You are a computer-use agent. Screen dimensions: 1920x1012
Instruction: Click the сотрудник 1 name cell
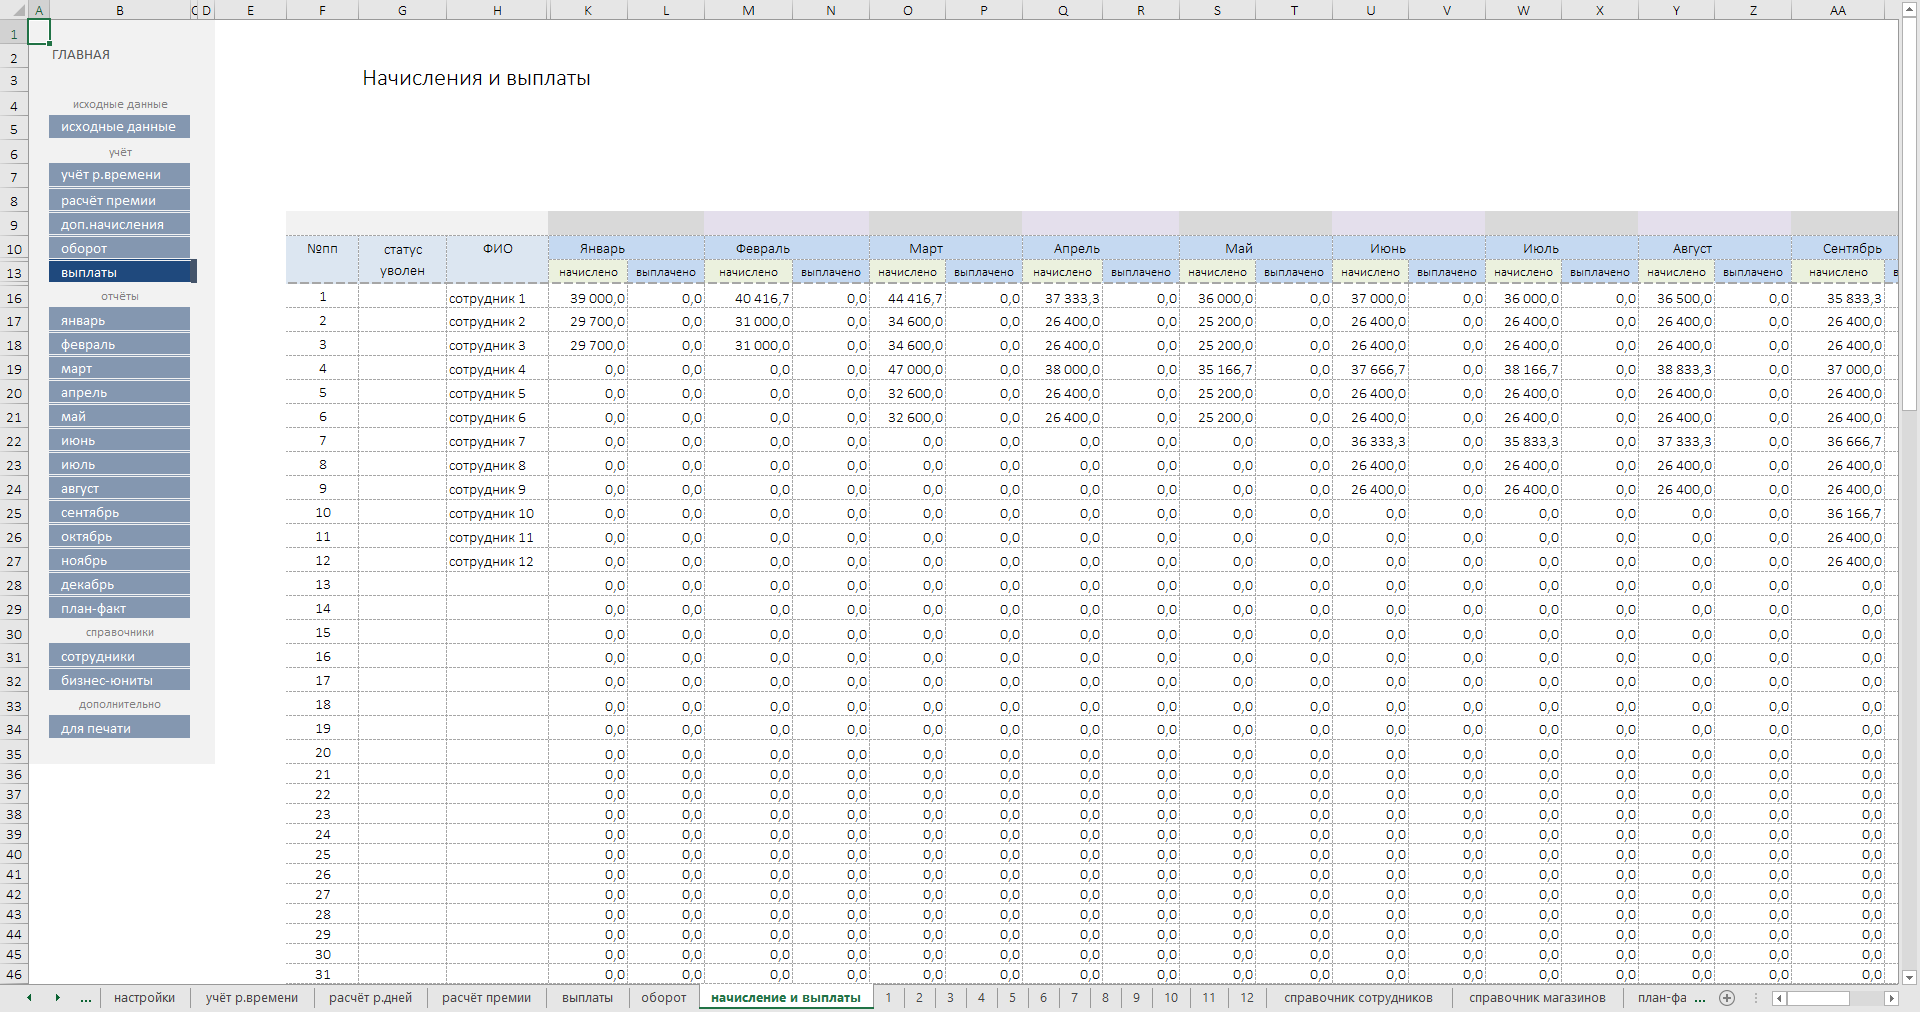point(497,298)
